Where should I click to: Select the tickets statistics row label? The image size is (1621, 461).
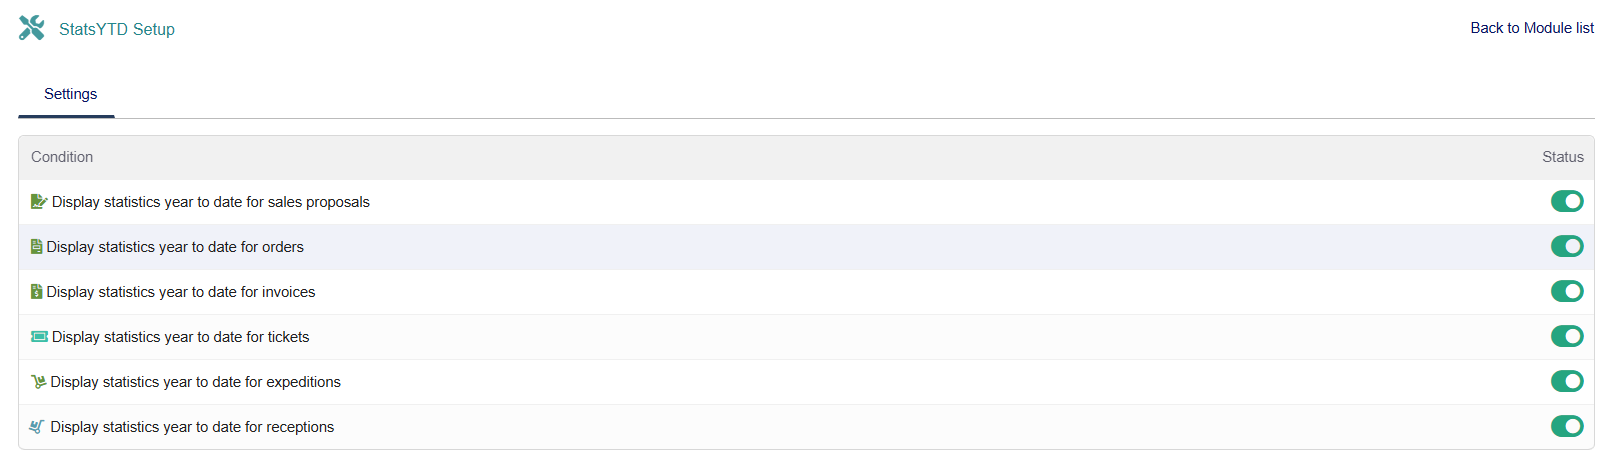coord(181,337)
